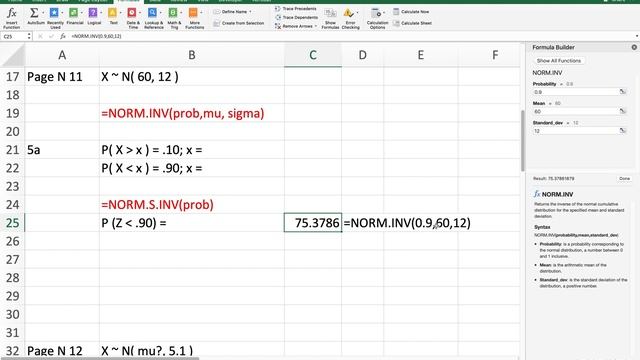Expand the Define Name dropdown arrow

250,12
